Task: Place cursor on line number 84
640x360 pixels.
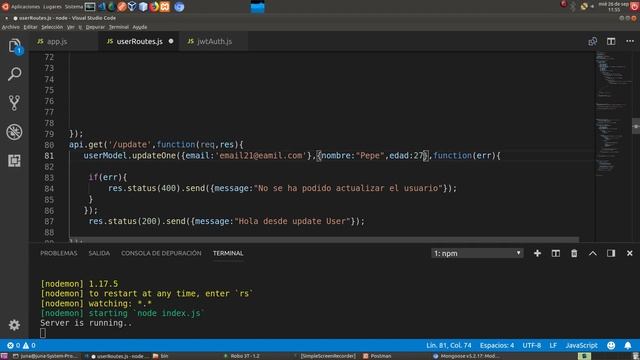Action: (49, 189)
